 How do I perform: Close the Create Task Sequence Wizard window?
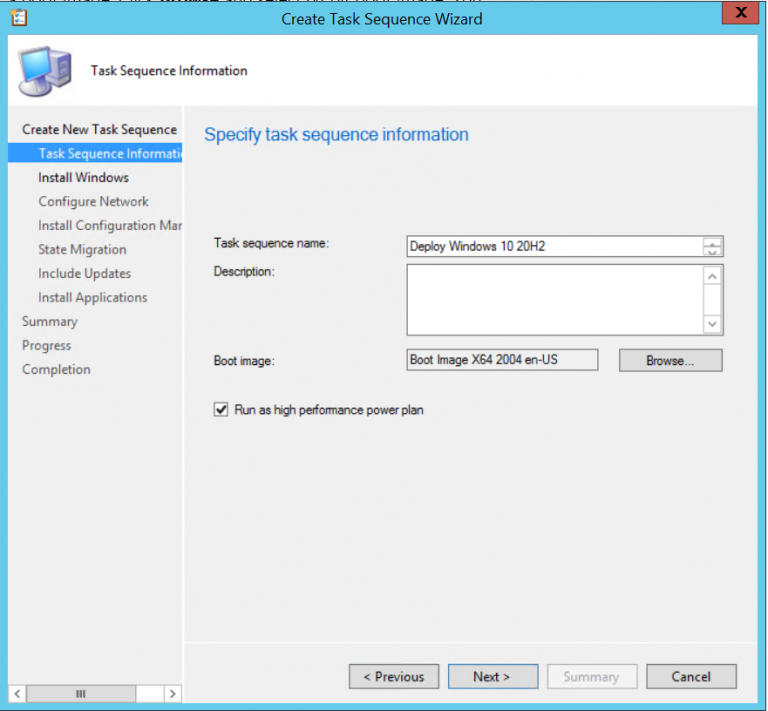[737, 15]
